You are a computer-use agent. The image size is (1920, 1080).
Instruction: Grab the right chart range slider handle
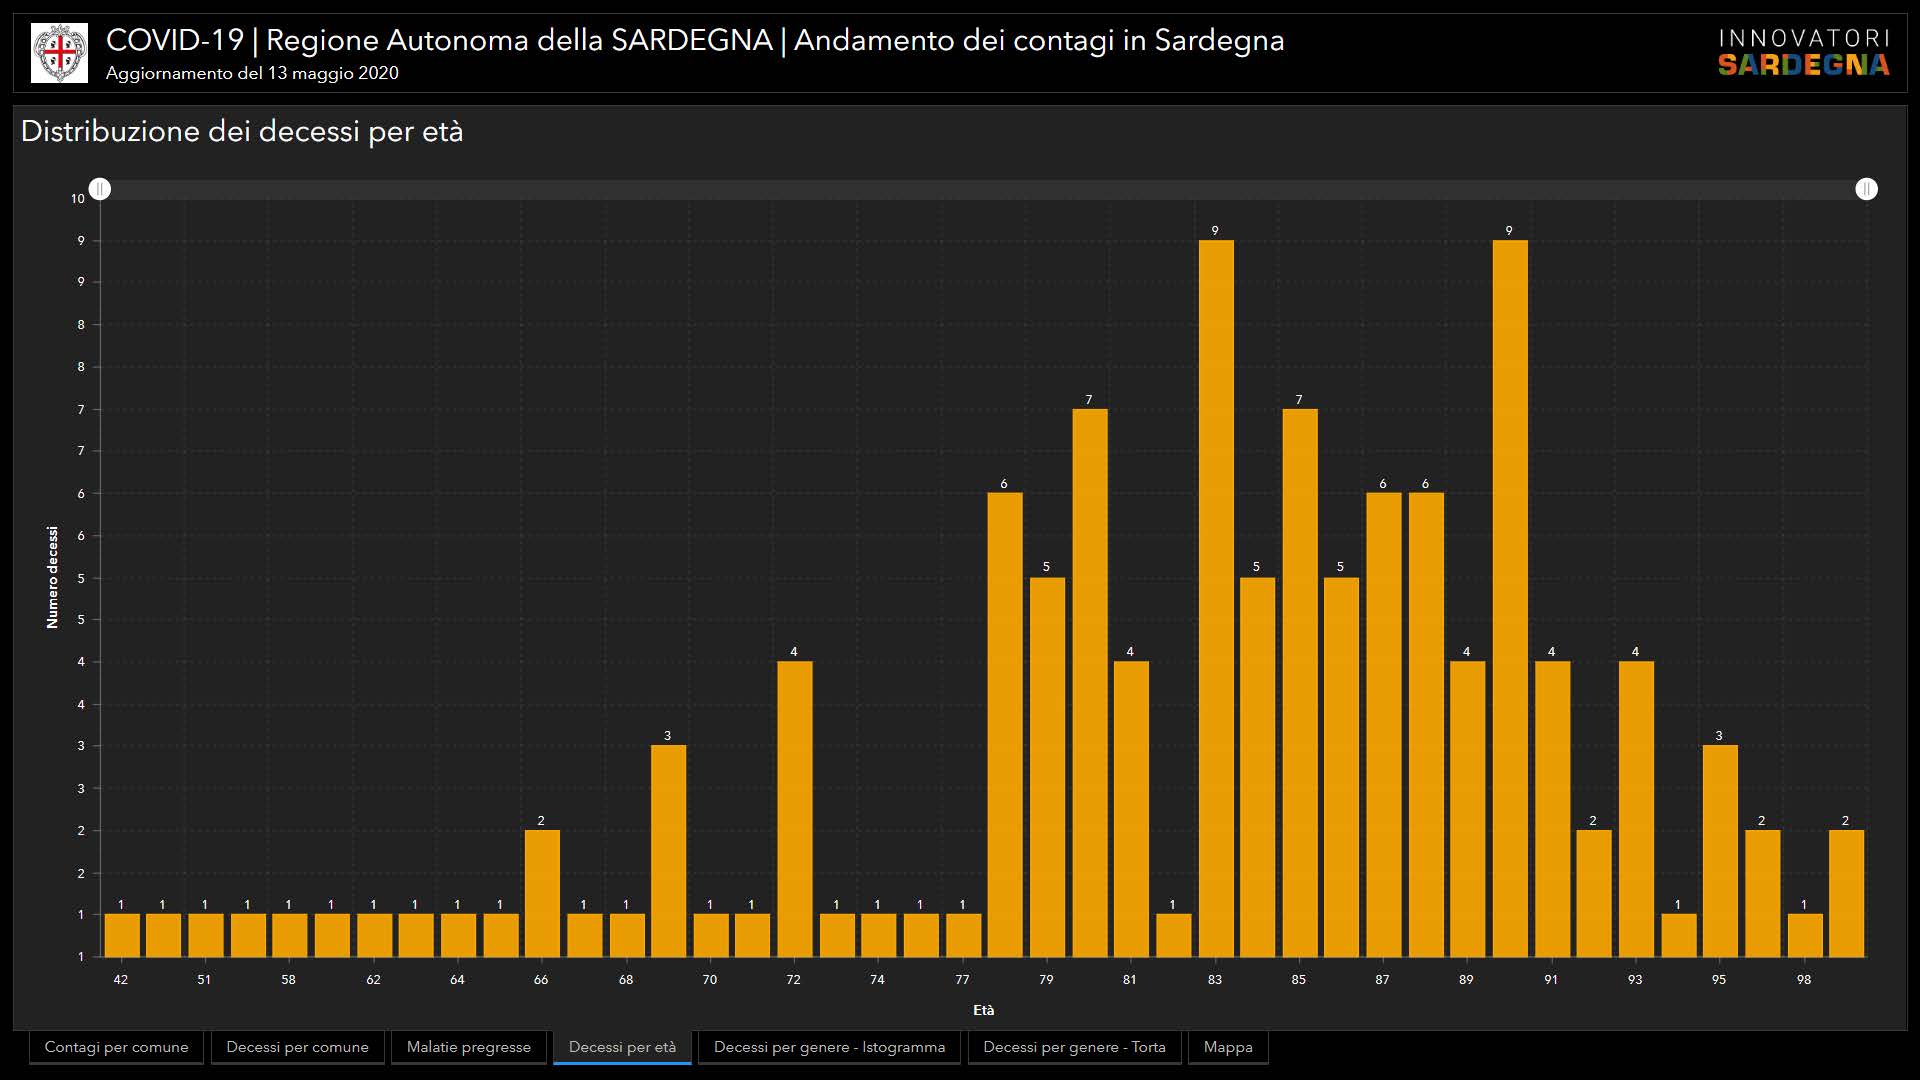(1866, 189)
